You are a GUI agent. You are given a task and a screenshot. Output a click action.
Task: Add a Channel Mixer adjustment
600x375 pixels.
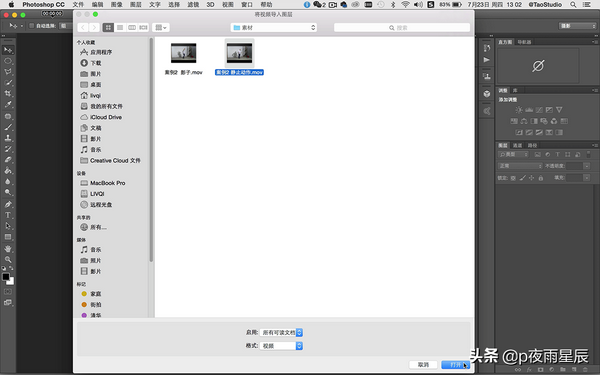pos(554,121)
